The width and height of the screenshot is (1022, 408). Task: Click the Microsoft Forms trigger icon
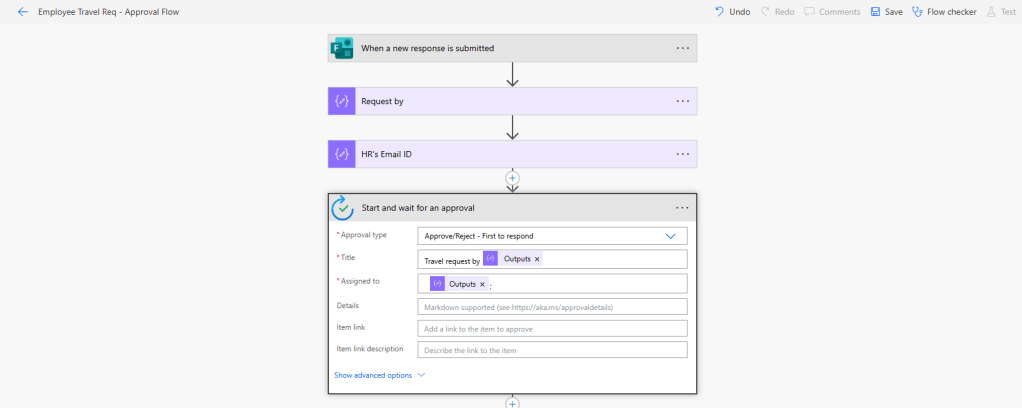click(x=342, y=48)
